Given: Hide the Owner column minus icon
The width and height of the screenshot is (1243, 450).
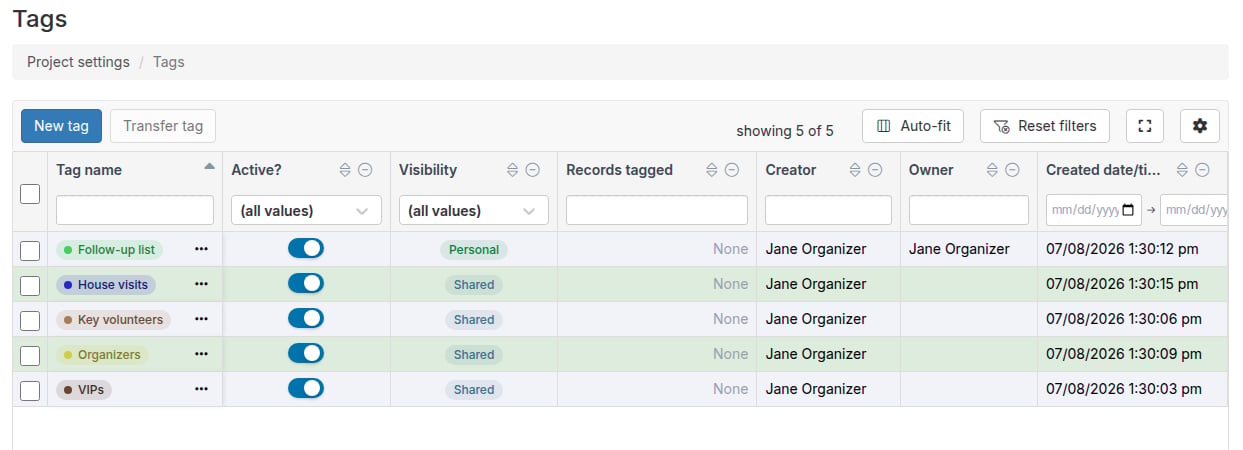Looking at the screenshot, I should pyautogui.click(x=1012, y=170).
